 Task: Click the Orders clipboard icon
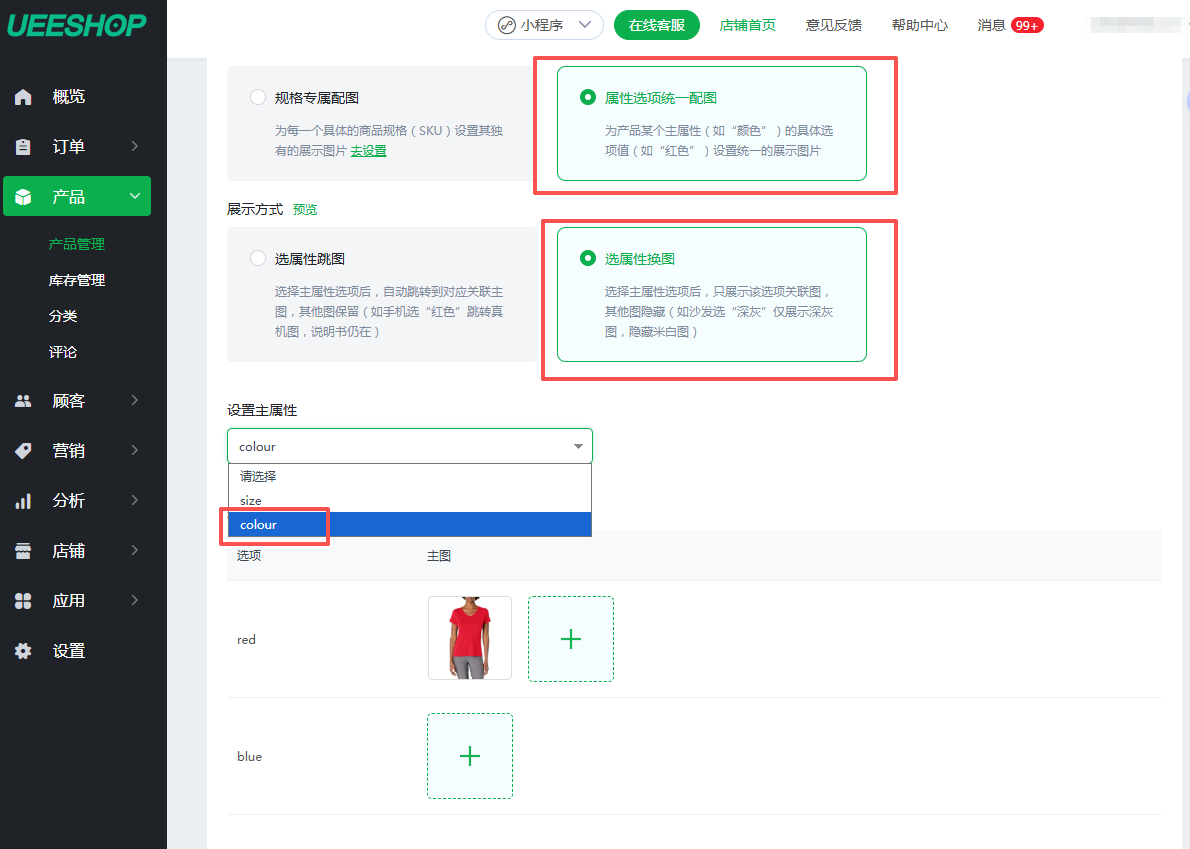click(x=23, y=147)
